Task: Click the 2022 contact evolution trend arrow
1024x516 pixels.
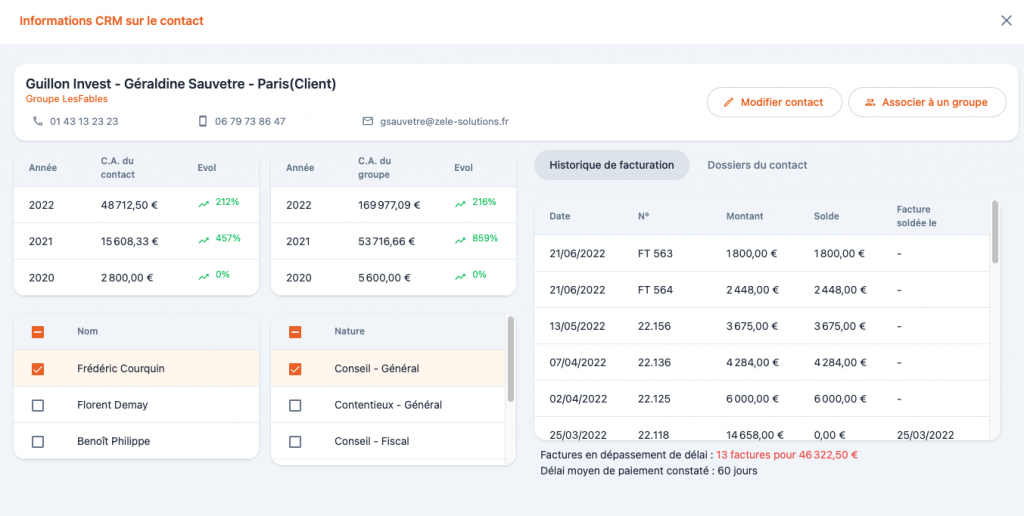Action: (204, 203)
